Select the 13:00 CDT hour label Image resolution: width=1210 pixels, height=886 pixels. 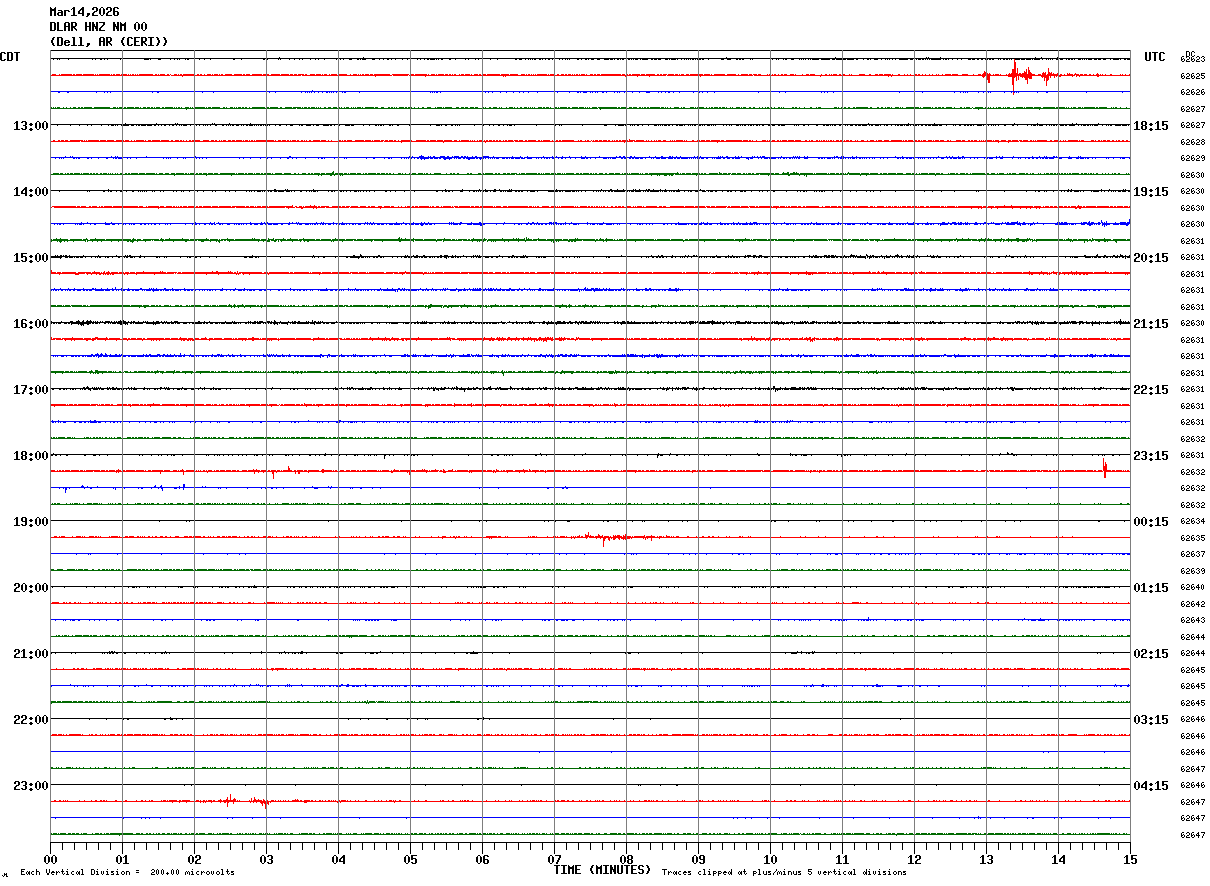tap(31, 126)
